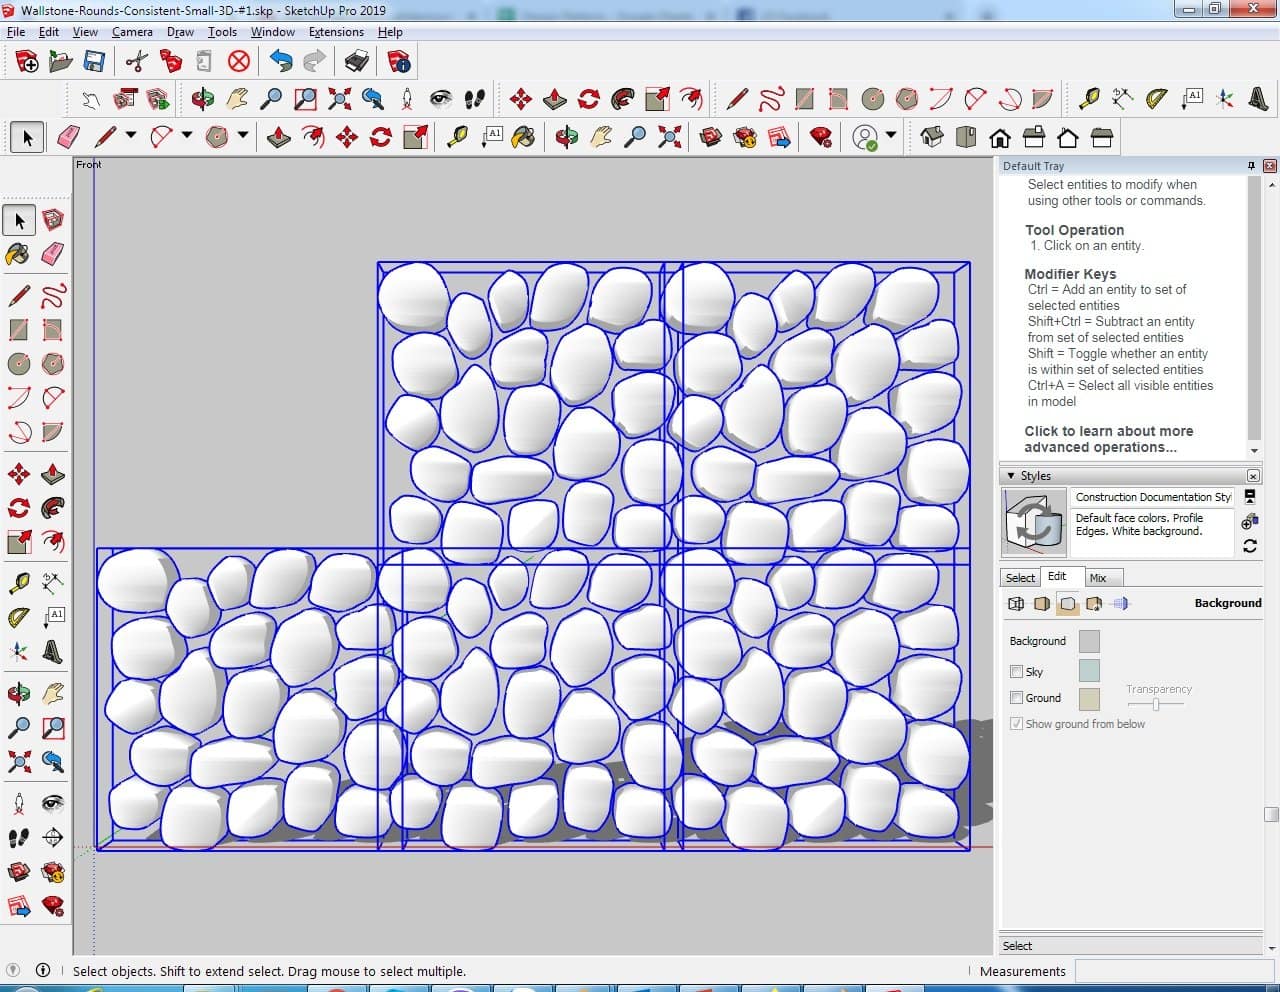Open the Extensions menu
This screenshot has width=1280, height=992.
tap(336, 32)
